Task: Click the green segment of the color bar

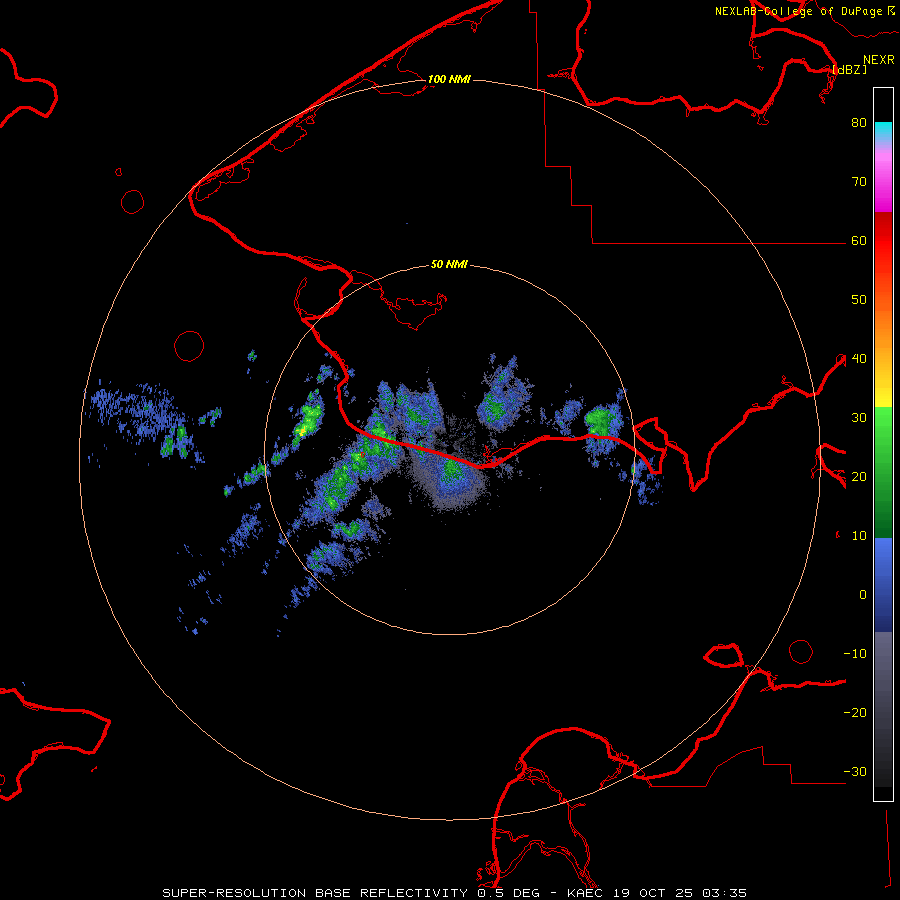Action: pyautogui.click(x=883, y=472)
